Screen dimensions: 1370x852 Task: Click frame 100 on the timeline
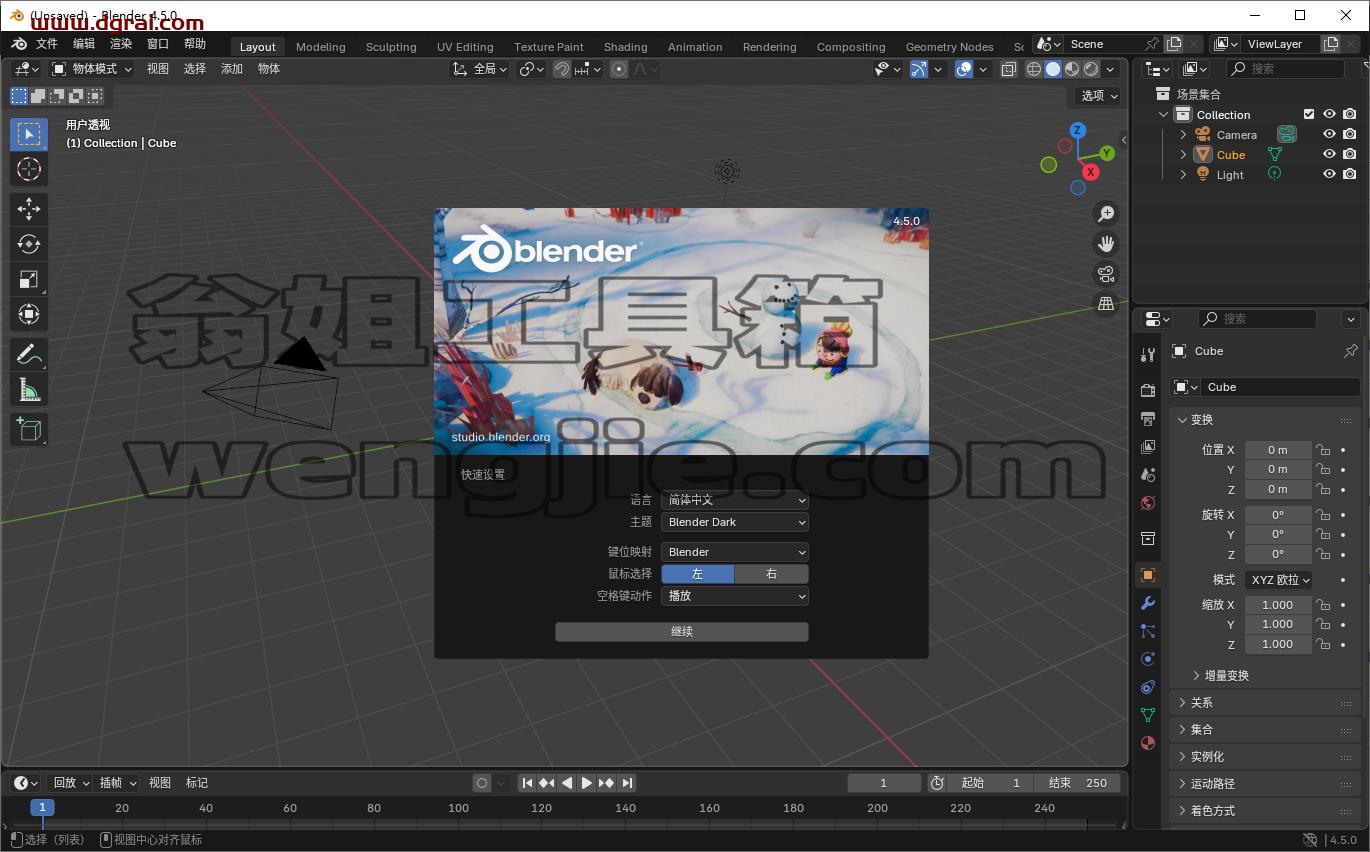coord(458,808)
